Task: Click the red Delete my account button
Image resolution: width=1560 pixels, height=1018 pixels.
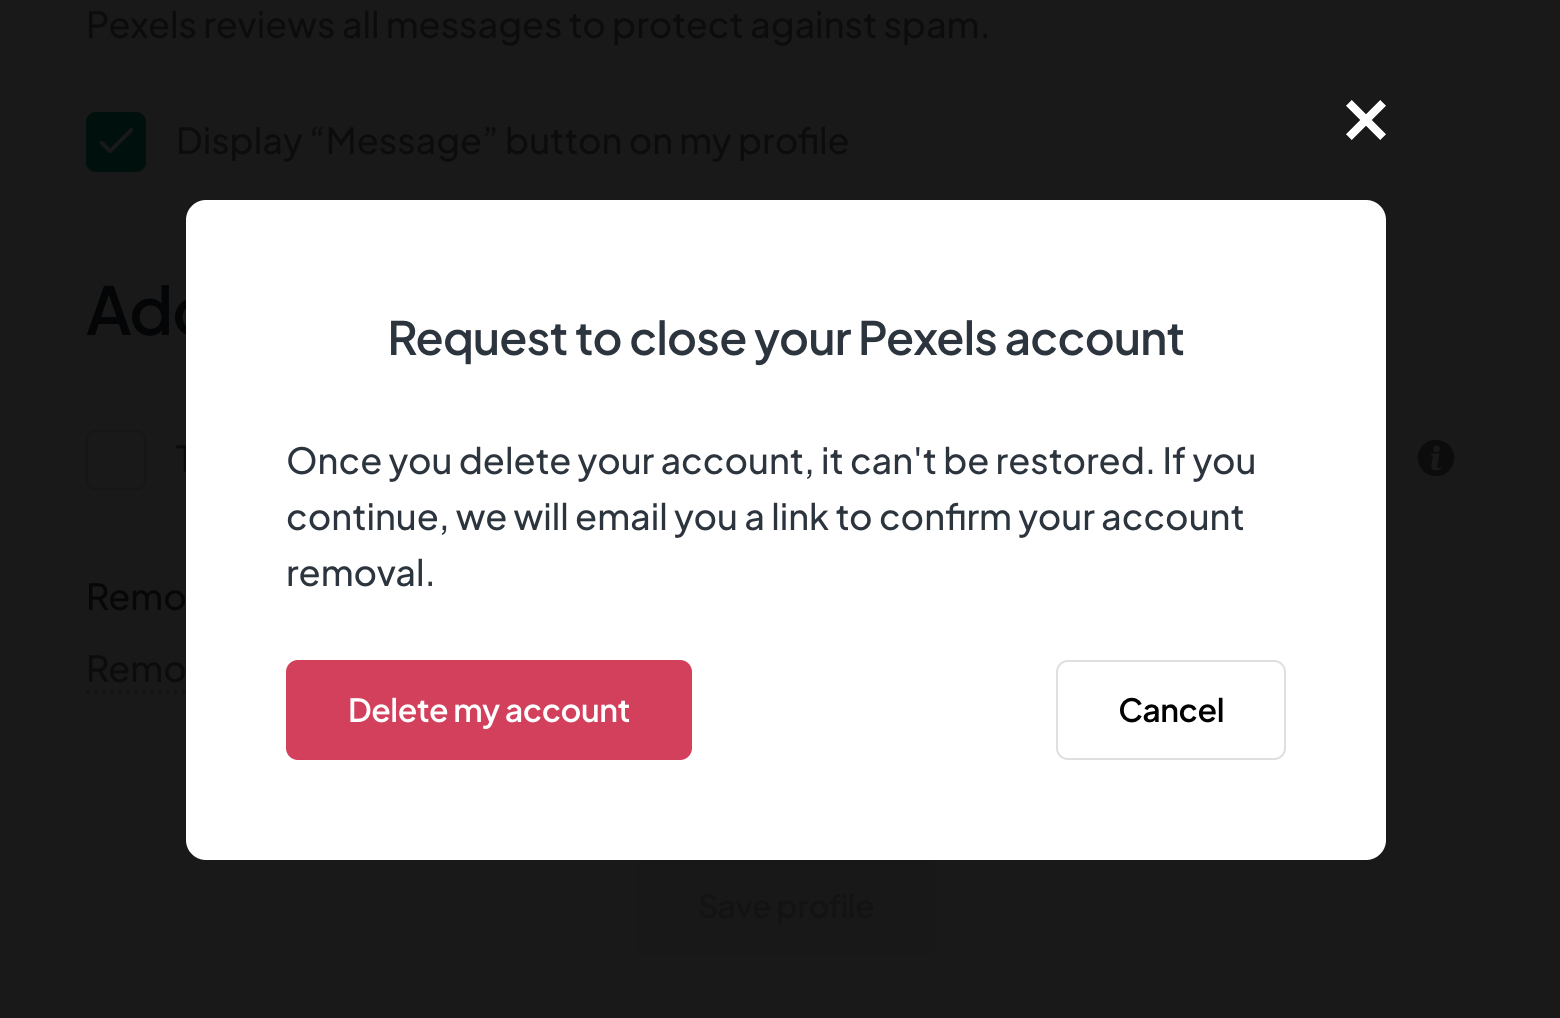Action: click(488, 710)
